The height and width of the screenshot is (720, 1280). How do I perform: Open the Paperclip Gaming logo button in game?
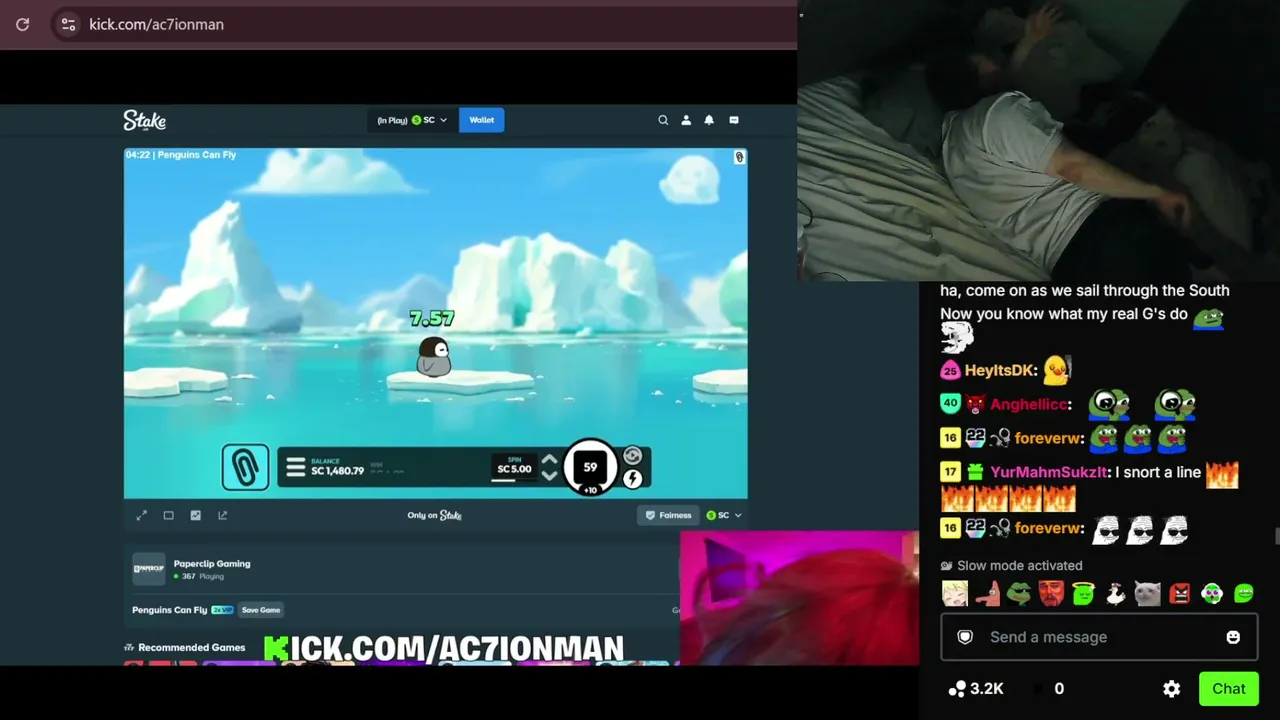pos(245,467)
